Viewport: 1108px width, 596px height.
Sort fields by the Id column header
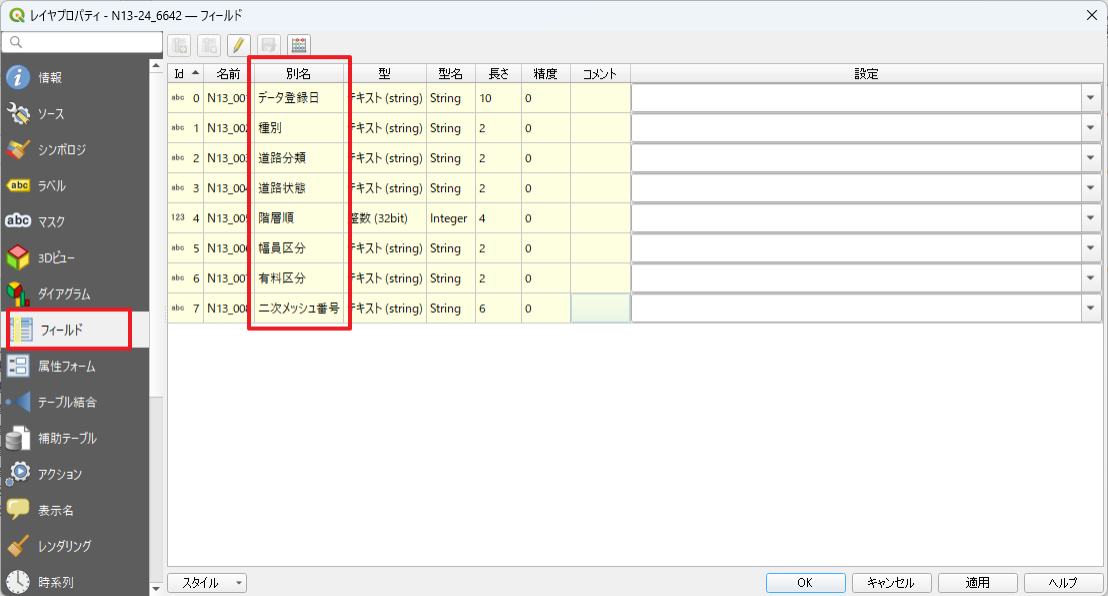coord(185,73)
